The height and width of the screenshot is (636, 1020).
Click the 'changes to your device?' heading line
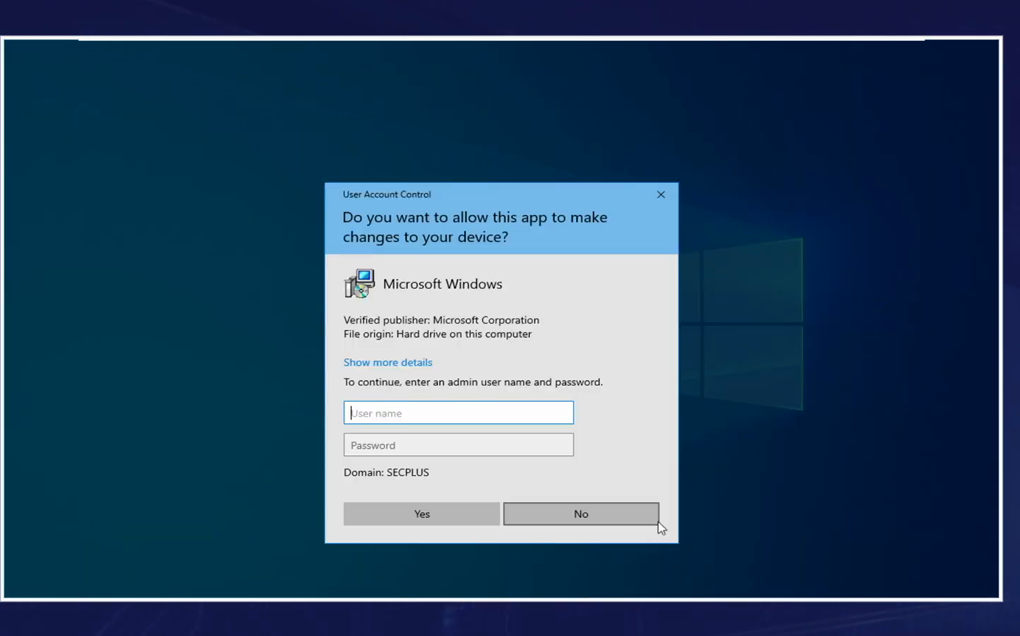(x=425, y=237)
